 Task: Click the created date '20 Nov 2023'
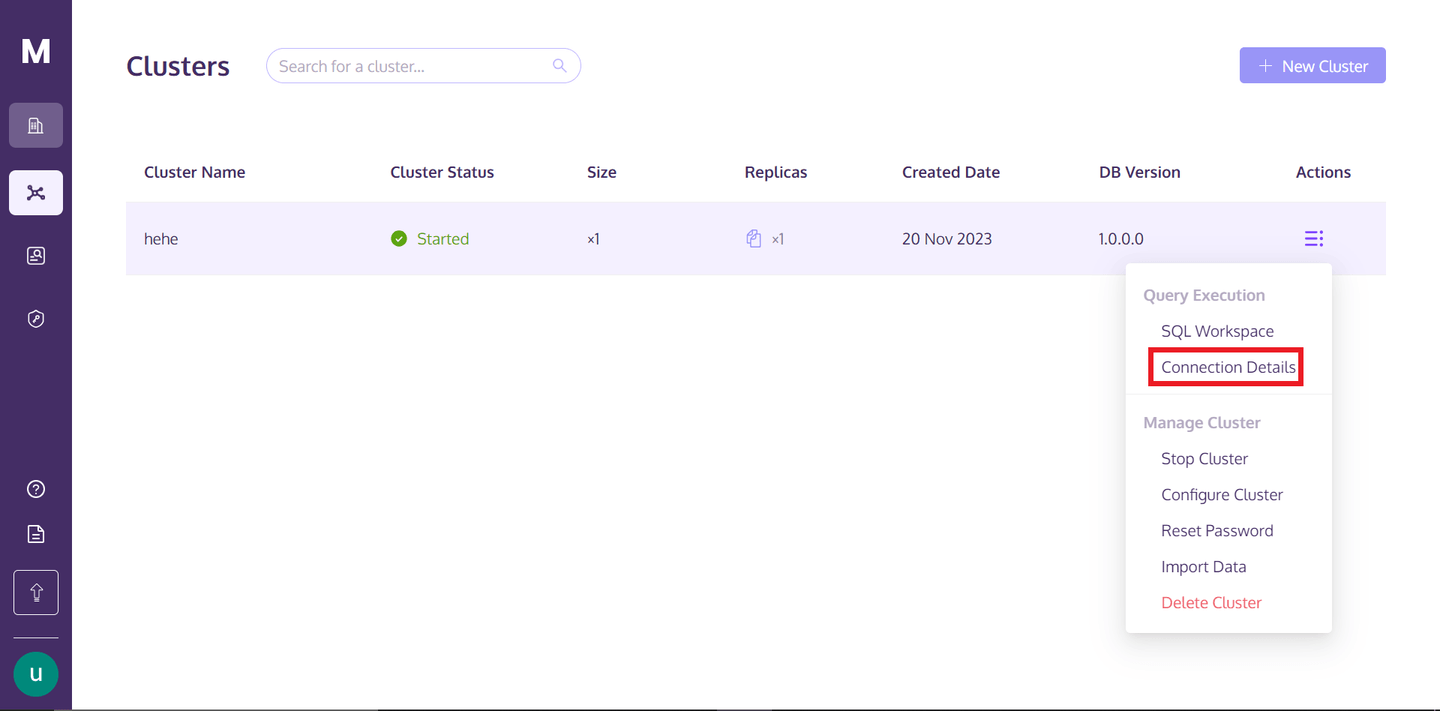pos(947,239)
